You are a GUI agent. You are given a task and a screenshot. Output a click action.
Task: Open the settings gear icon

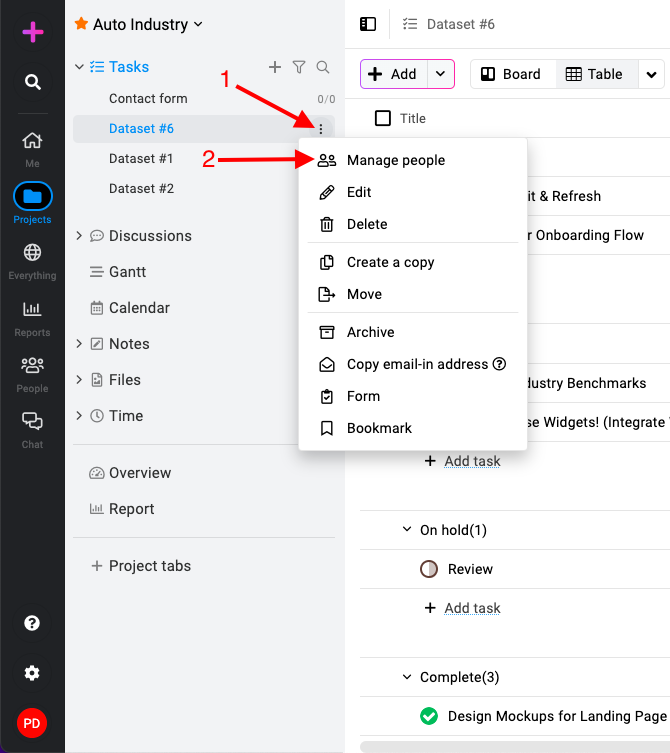coord(32,673)
